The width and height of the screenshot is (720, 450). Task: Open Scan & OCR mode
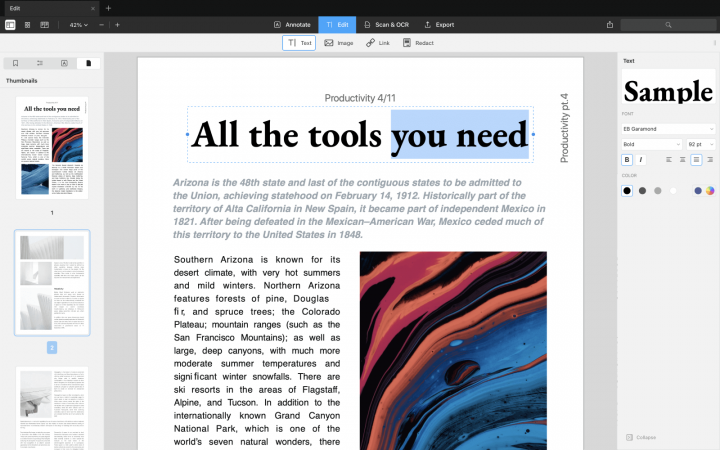point(387,25)
